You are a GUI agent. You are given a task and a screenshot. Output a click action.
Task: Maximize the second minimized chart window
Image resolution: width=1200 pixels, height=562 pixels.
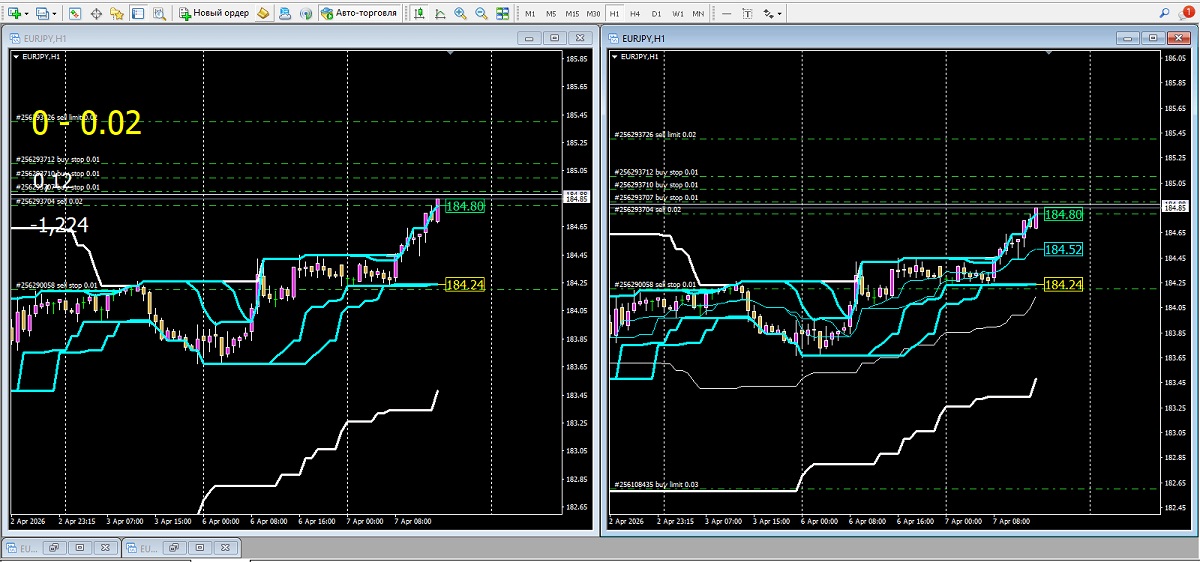coord(200,548)
